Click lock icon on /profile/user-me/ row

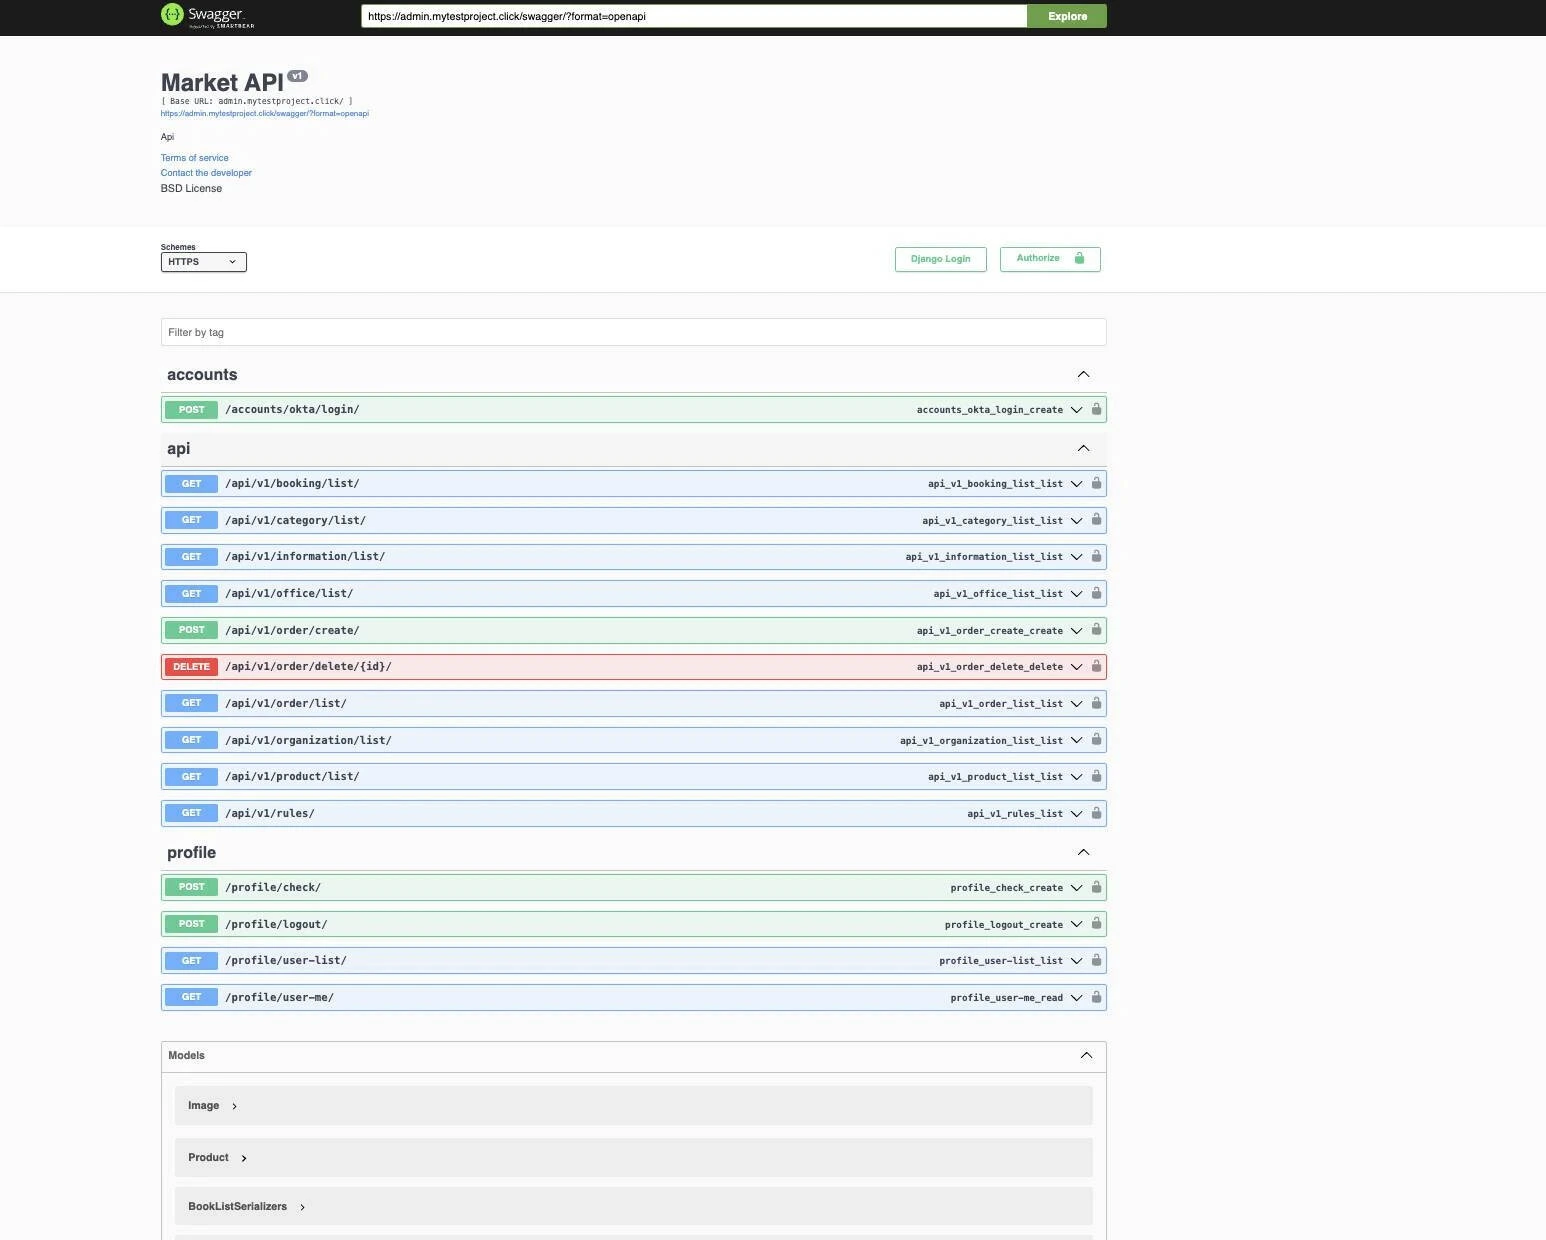[x=1096, y=997]
